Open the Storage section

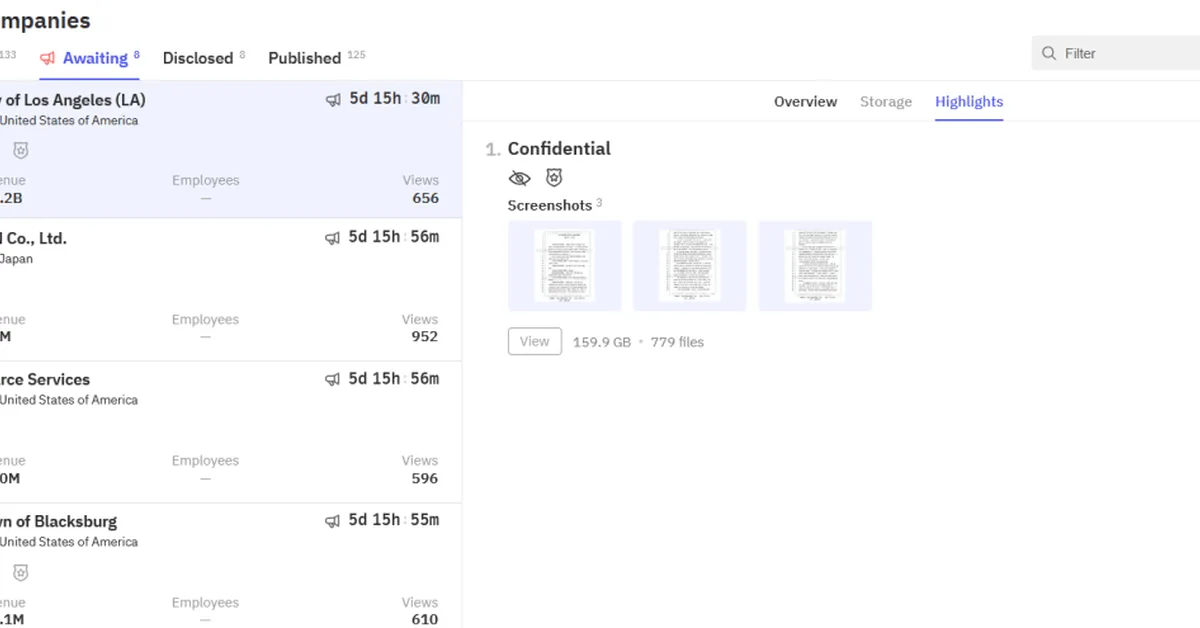point(886,102)
